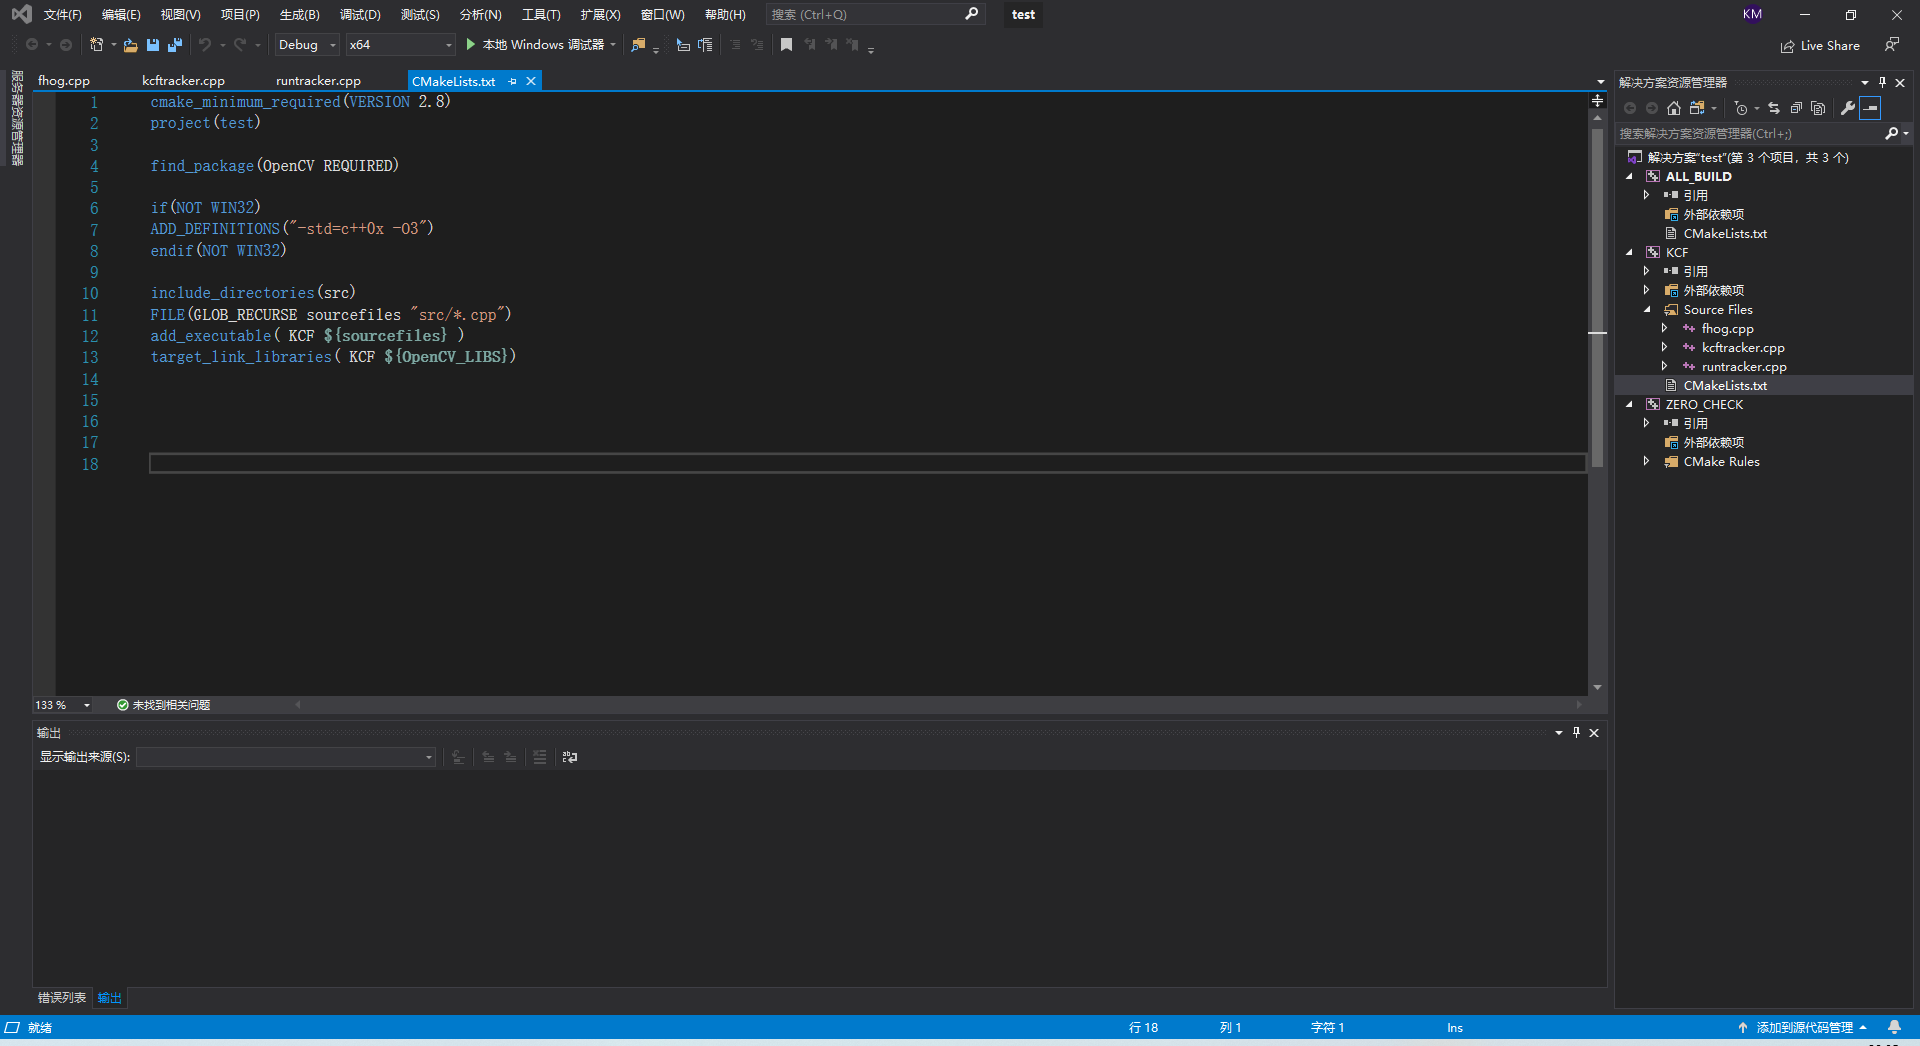Viewport: 1920px width, 1046px height.
Task: Click the Clear All output icon
Action: 540,757
